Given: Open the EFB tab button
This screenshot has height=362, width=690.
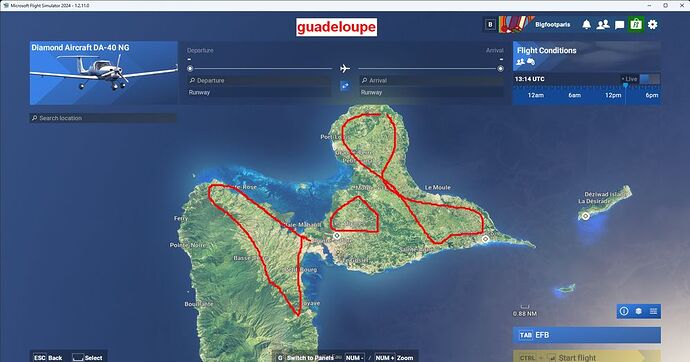Looking at the screenshot, I should coord(587,335).
